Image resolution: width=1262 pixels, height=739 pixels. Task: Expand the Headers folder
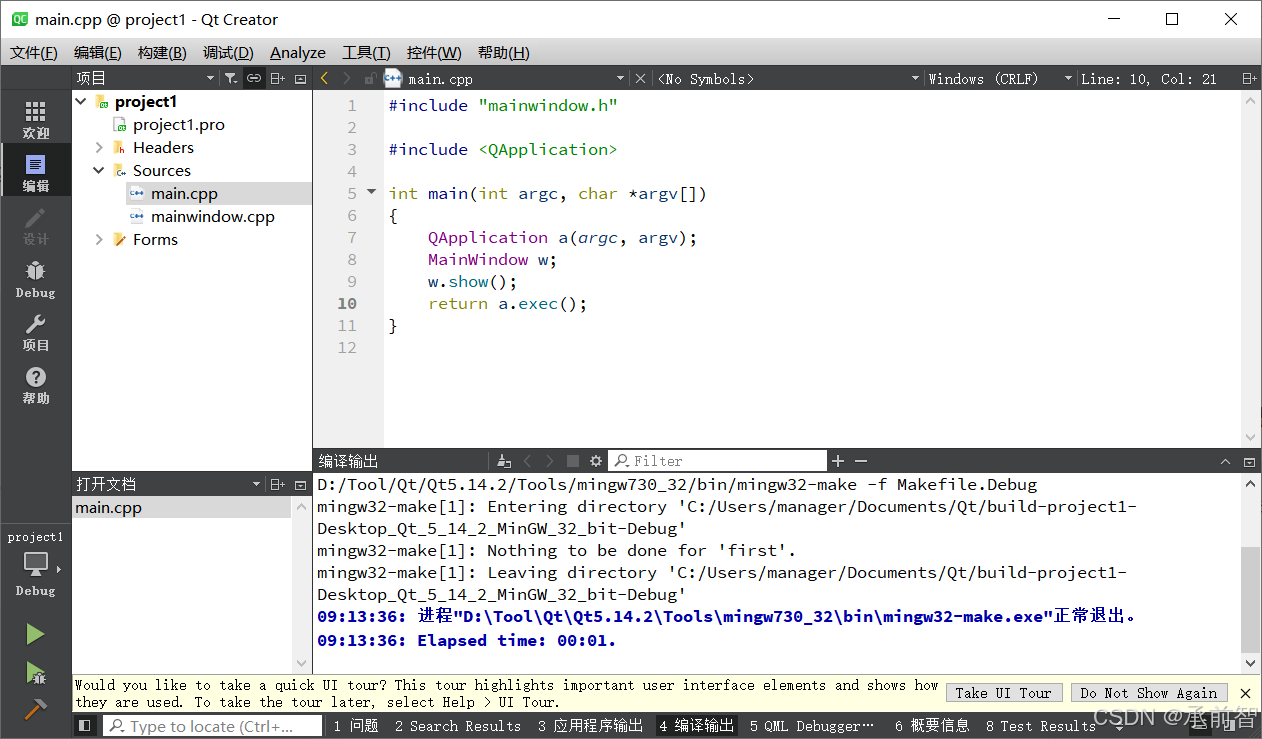click(x=100, y=148)
